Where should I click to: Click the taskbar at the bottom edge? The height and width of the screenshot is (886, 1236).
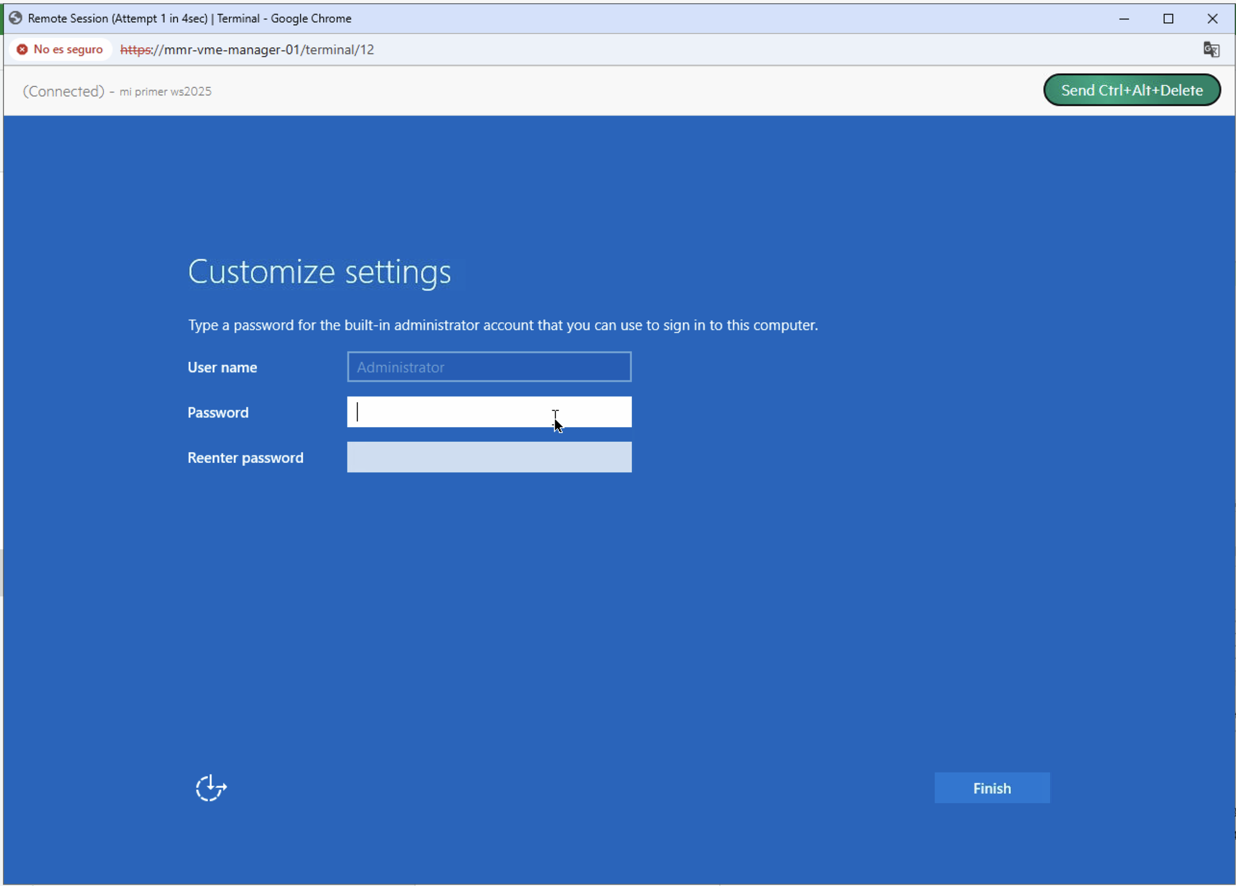(x=618, y=883)
